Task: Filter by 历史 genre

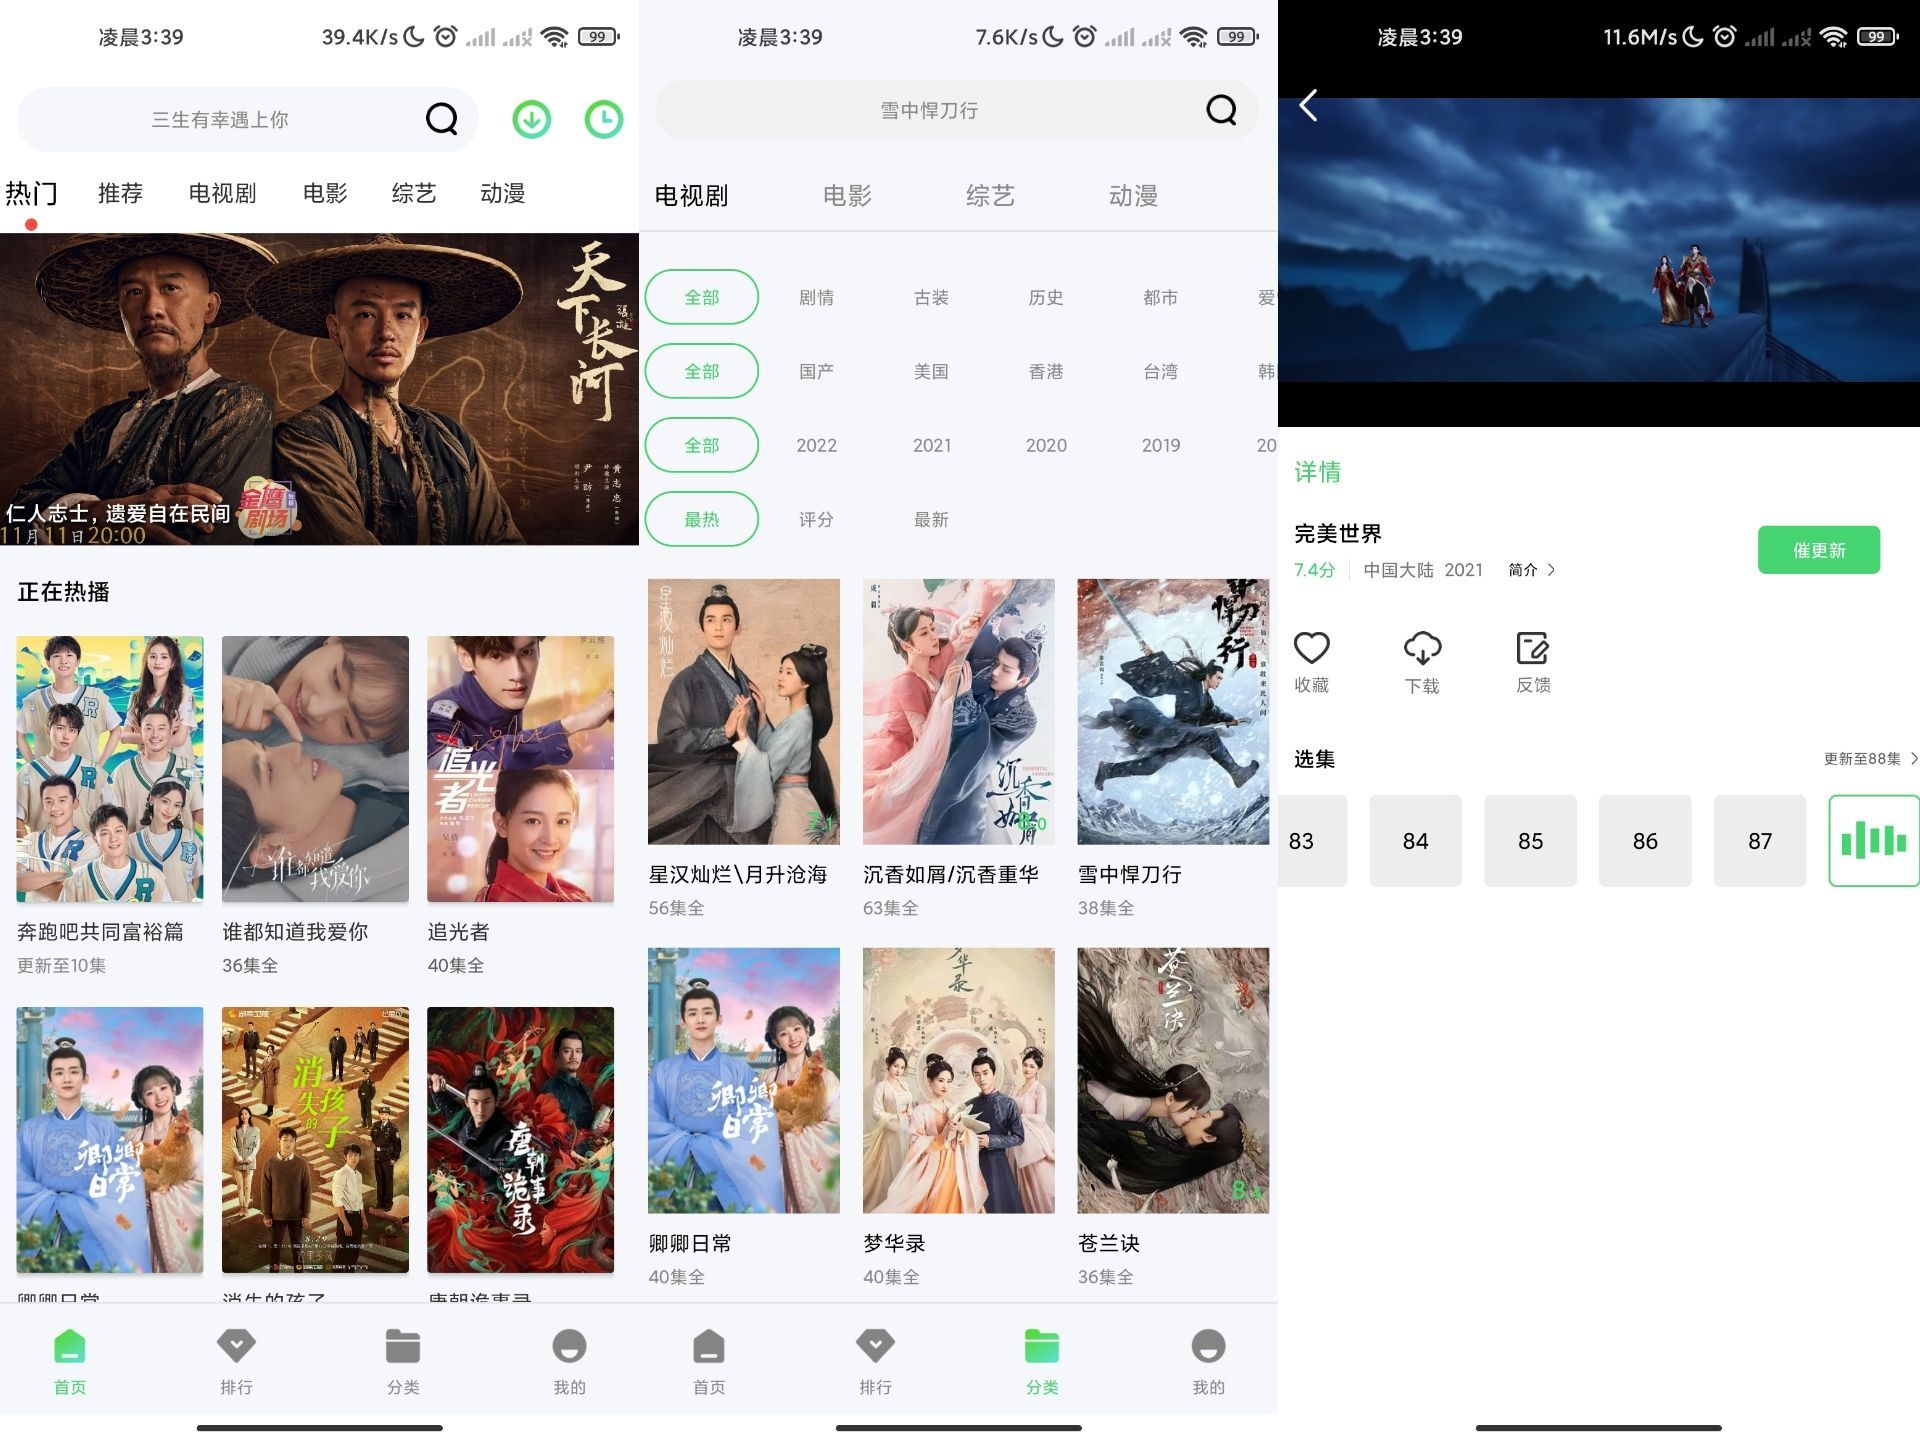Action: 1046,297
